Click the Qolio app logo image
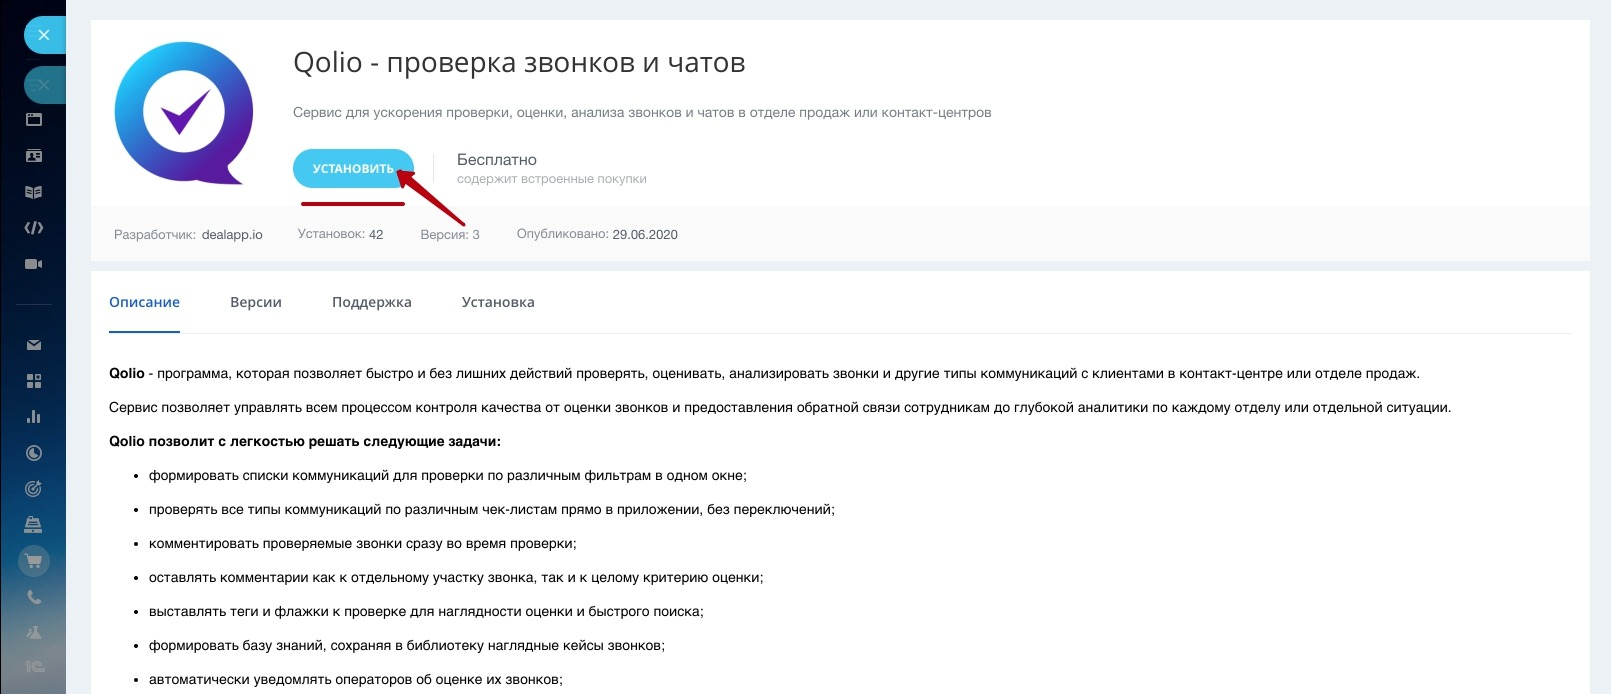The image size is (1611, 694). (184, 113)
